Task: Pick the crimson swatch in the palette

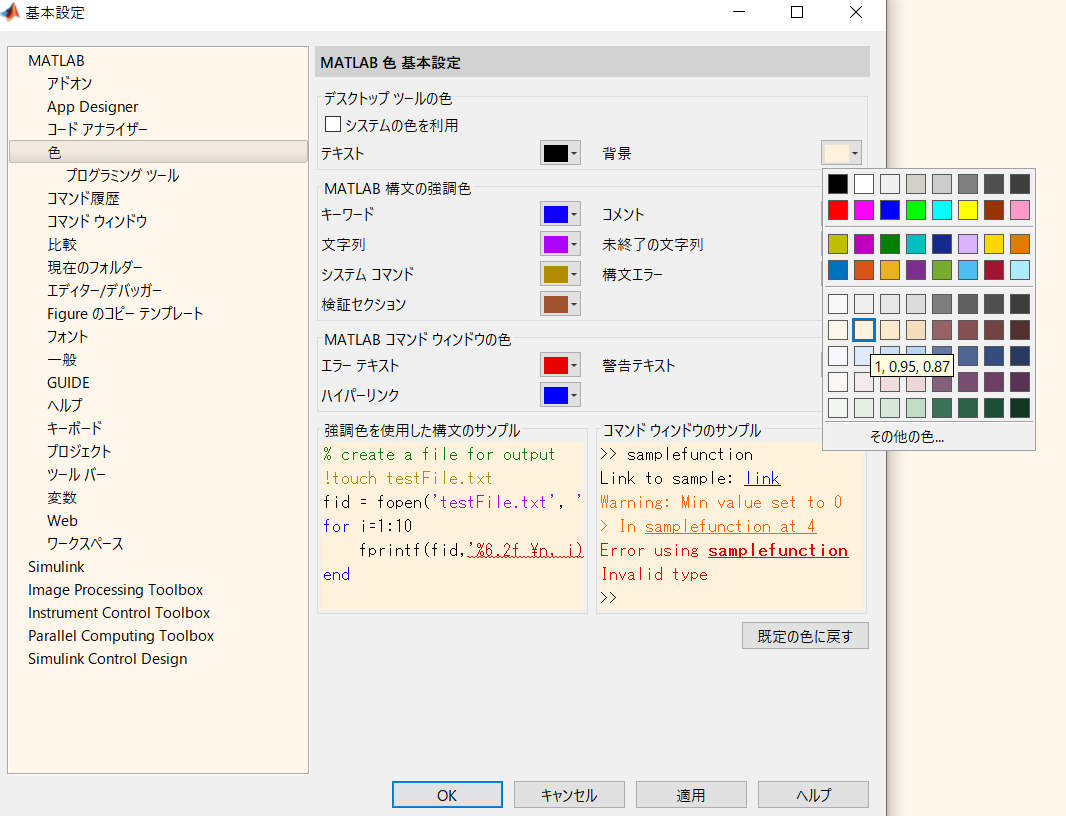Action: [x=994, y=270]
